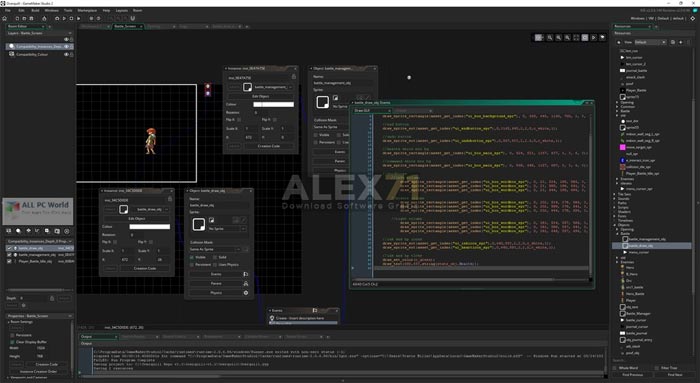Click the delete layer icon
Screen dimensions: 700x383
pos(67,231)
